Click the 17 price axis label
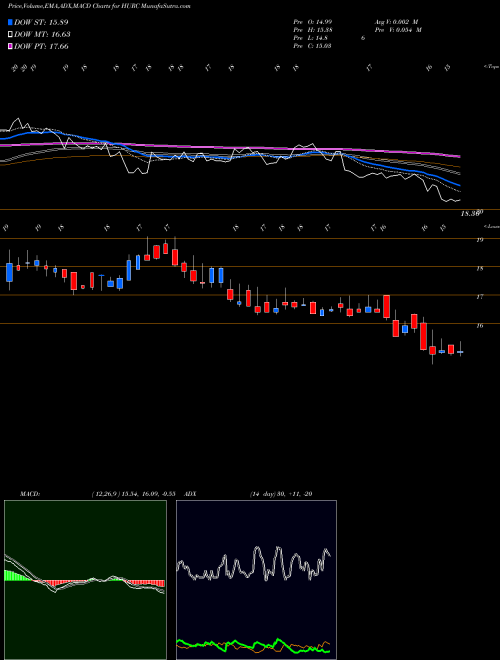The width and height of the screenshot is (500, 660). (x=479, y=297)
